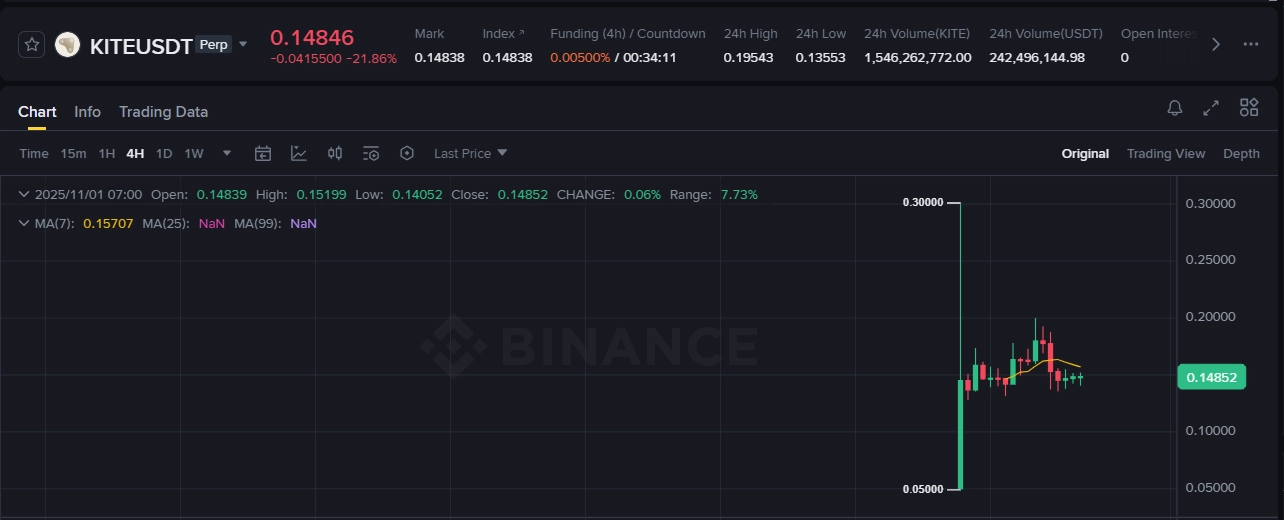
Task: Switch to the Trading Data tab
Action: pyautogui.click(x=163, y=112)
